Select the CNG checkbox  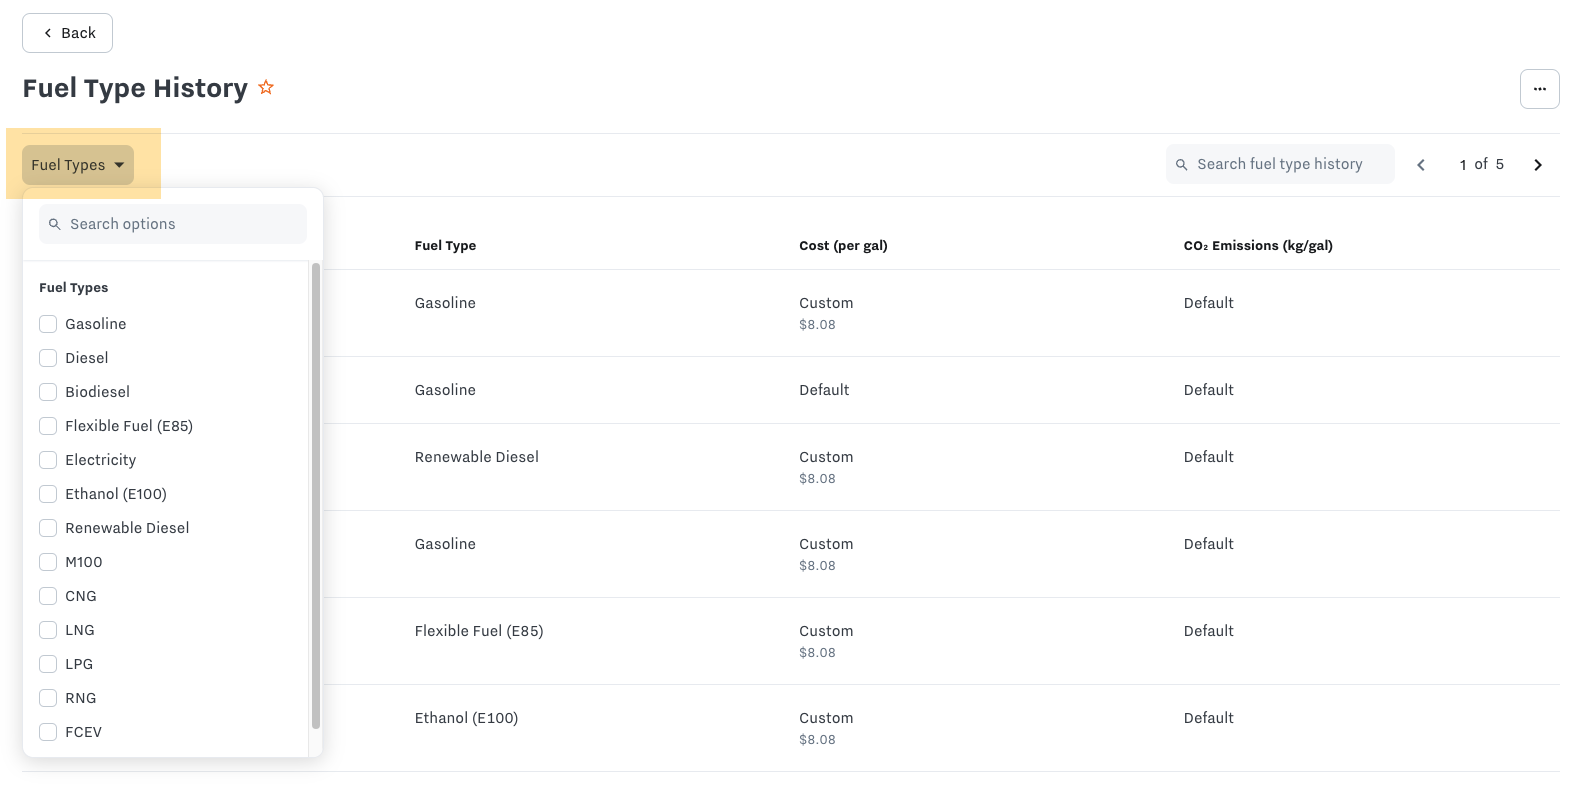(48, 596)
